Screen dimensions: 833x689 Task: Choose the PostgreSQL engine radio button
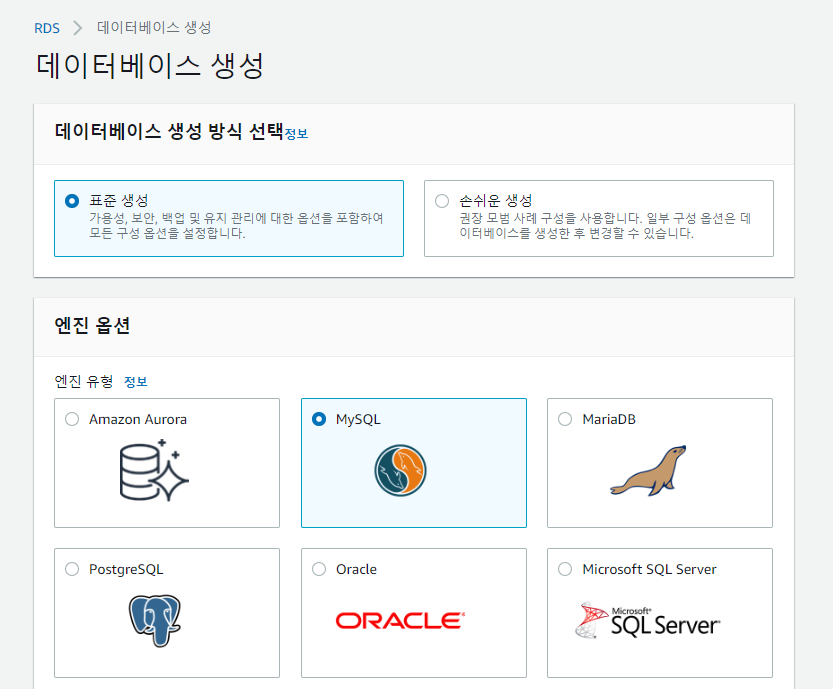point(72,569)
